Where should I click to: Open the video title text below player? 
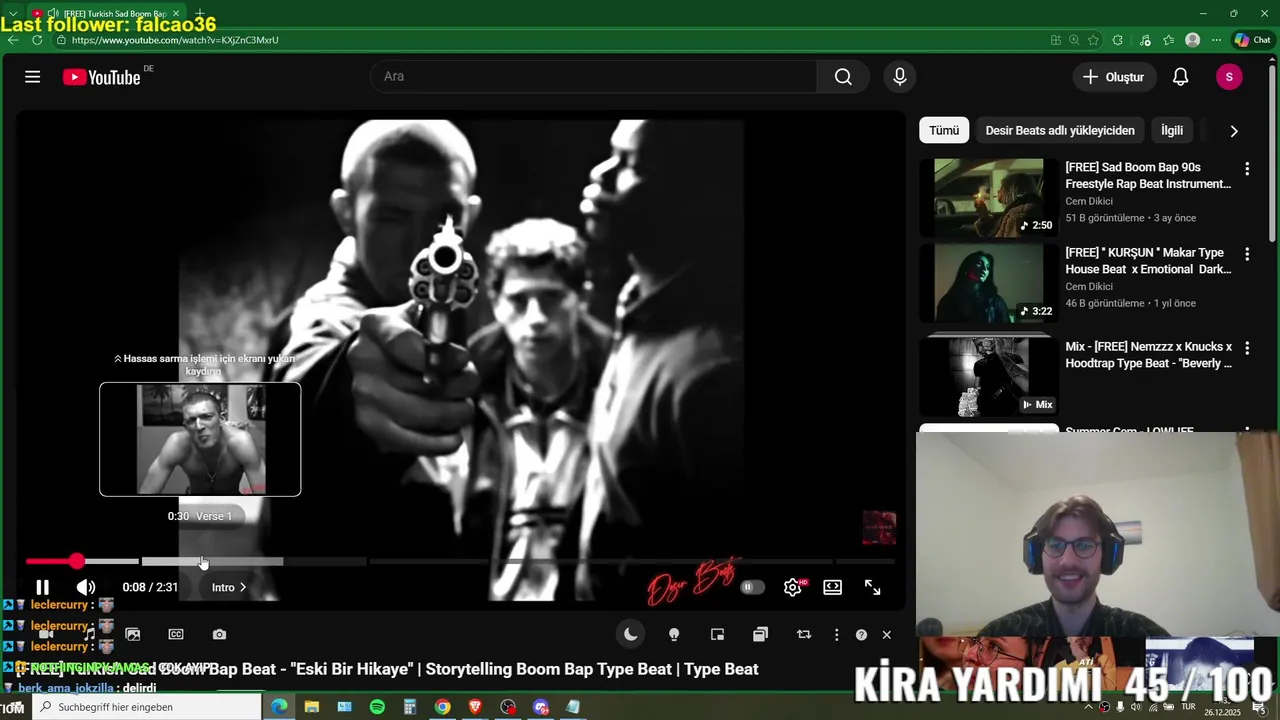[x=389, y=669]
